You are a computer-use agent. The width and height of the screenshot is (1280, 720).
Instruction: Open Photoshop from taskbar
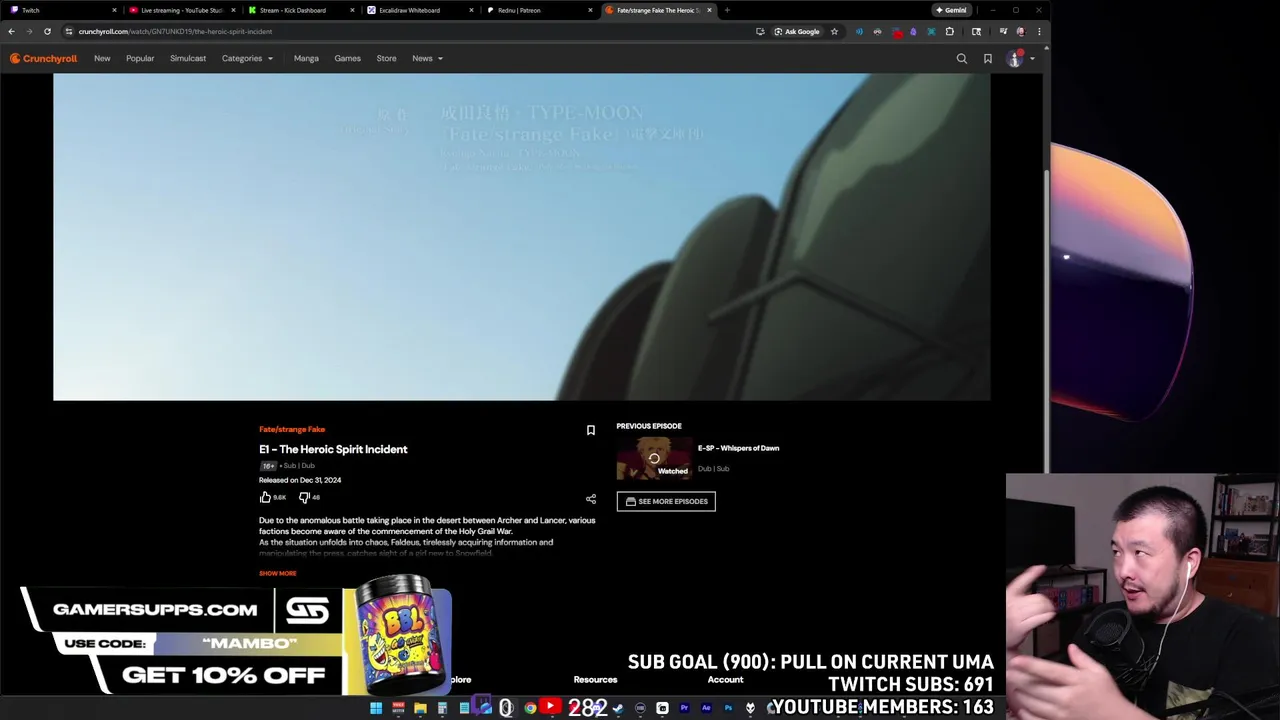[x=728, y=708]
